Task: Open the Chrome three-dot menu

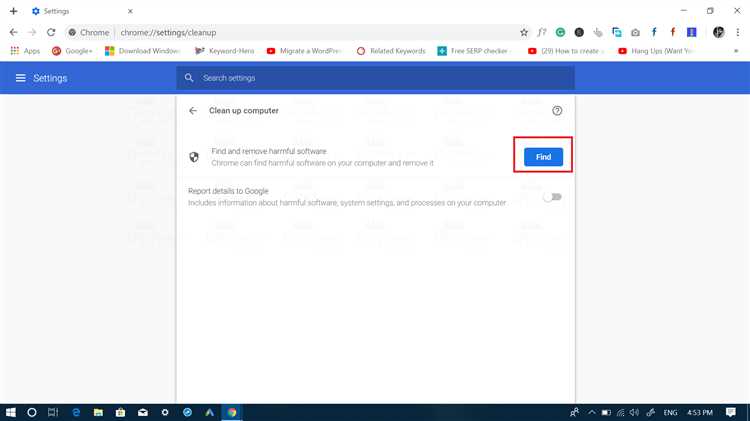Action: click(x=738, y=32)
